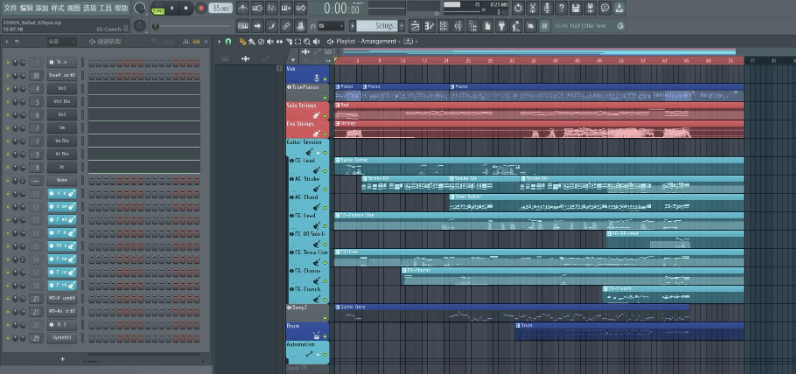Click the audio editor scissors icon
Screen dimensions: 796x374
pos(533,8)
